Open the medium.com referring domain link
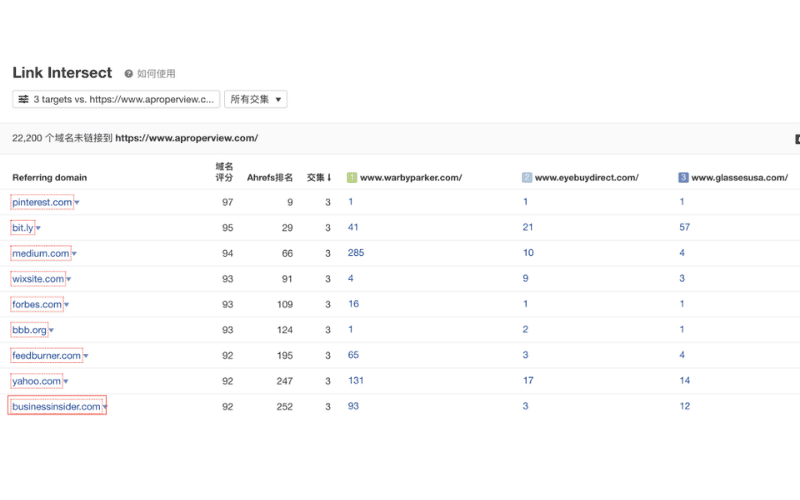Viewport: 800px width, 500px height. (41, 253)
